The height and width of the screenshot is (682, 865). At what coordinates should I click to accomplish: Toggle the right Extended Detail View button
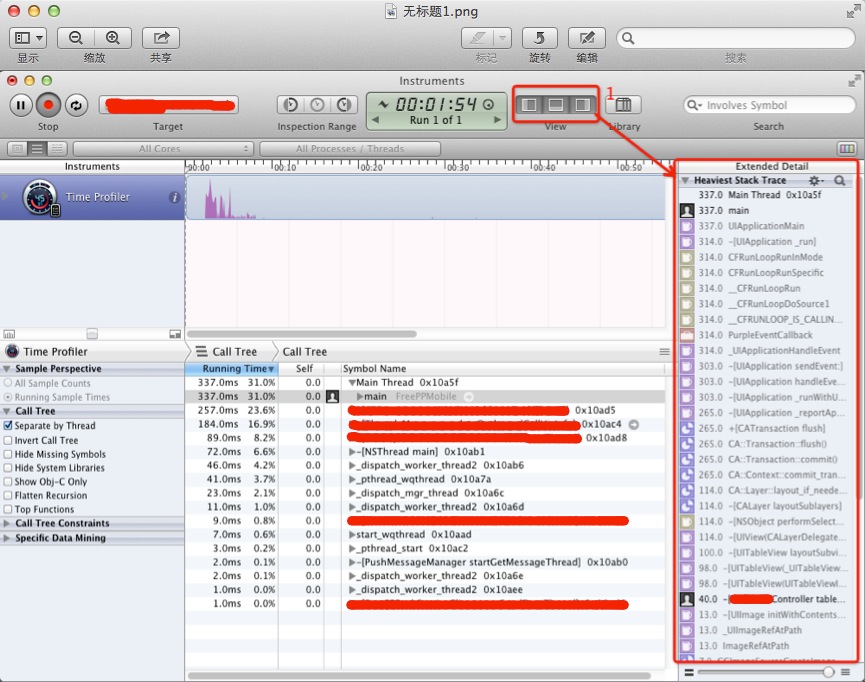[582, 104]
